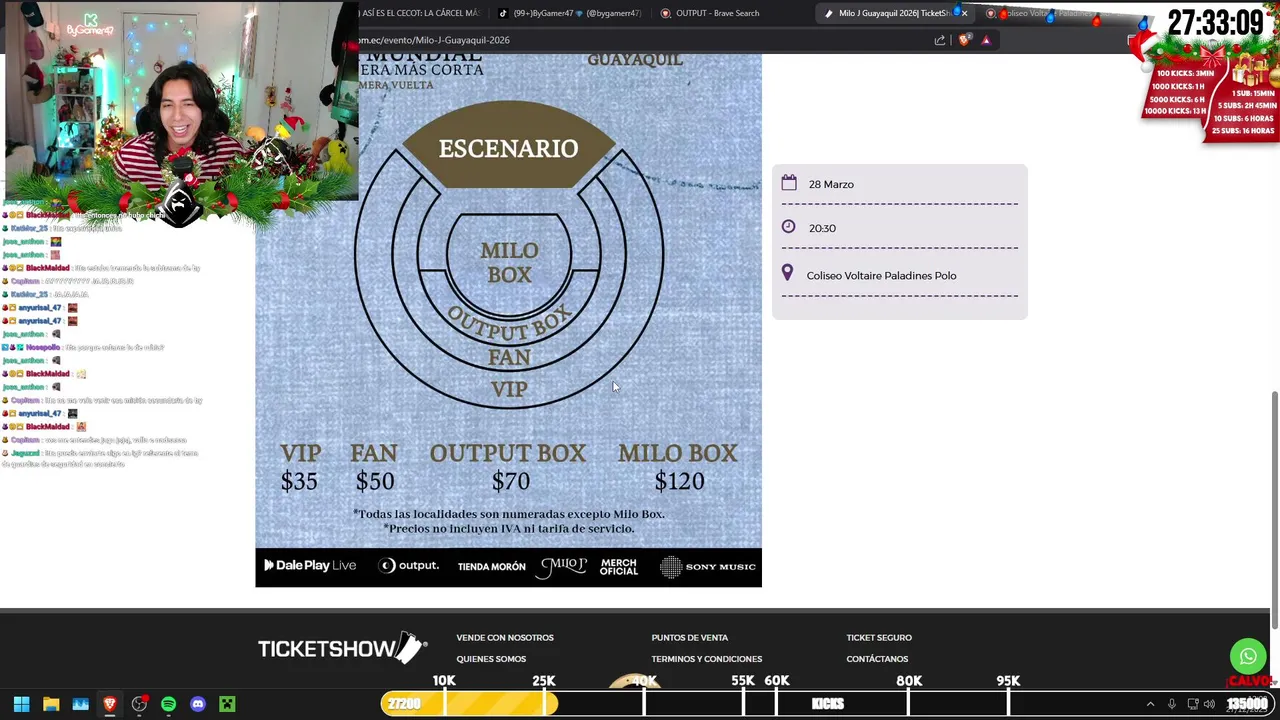Click the TicketShow footer logo
This screenshot has height=720, width=1280.
click(x=343, y=648)
